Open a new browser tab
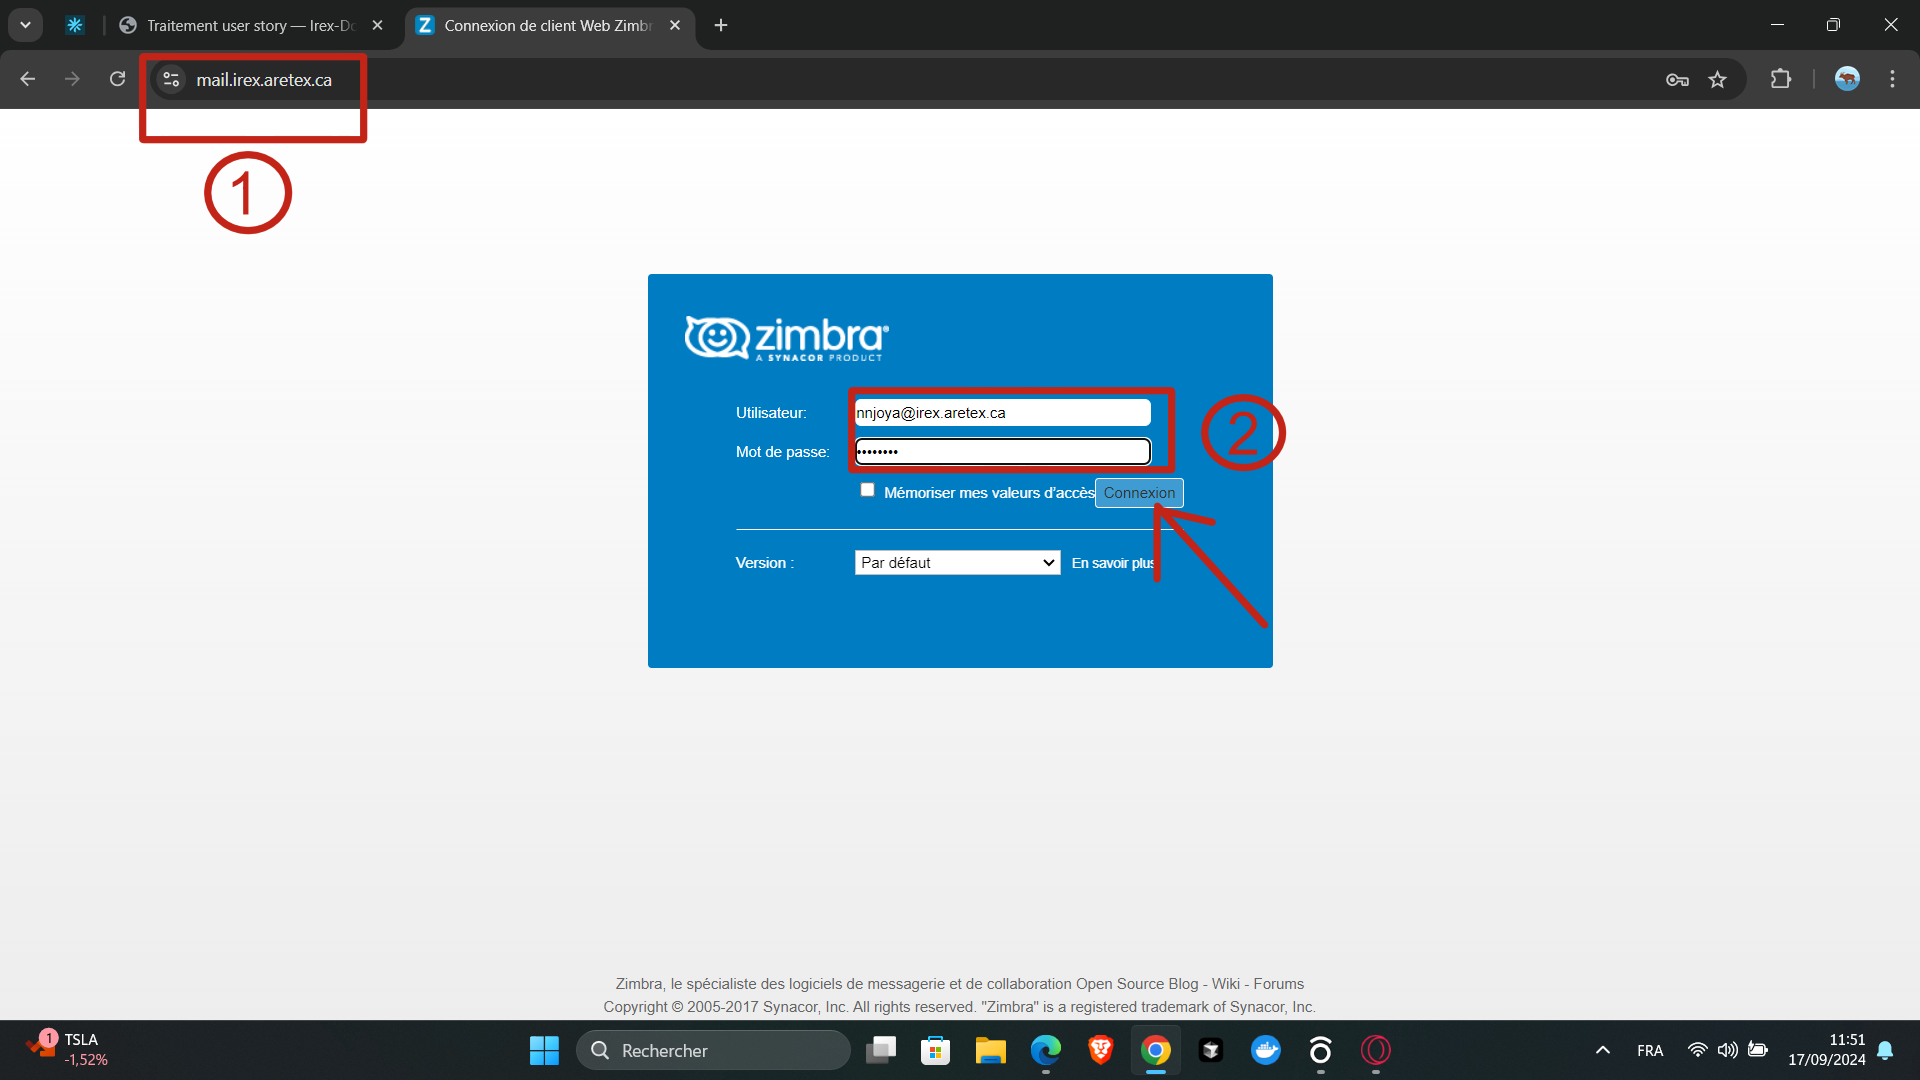 721,25
